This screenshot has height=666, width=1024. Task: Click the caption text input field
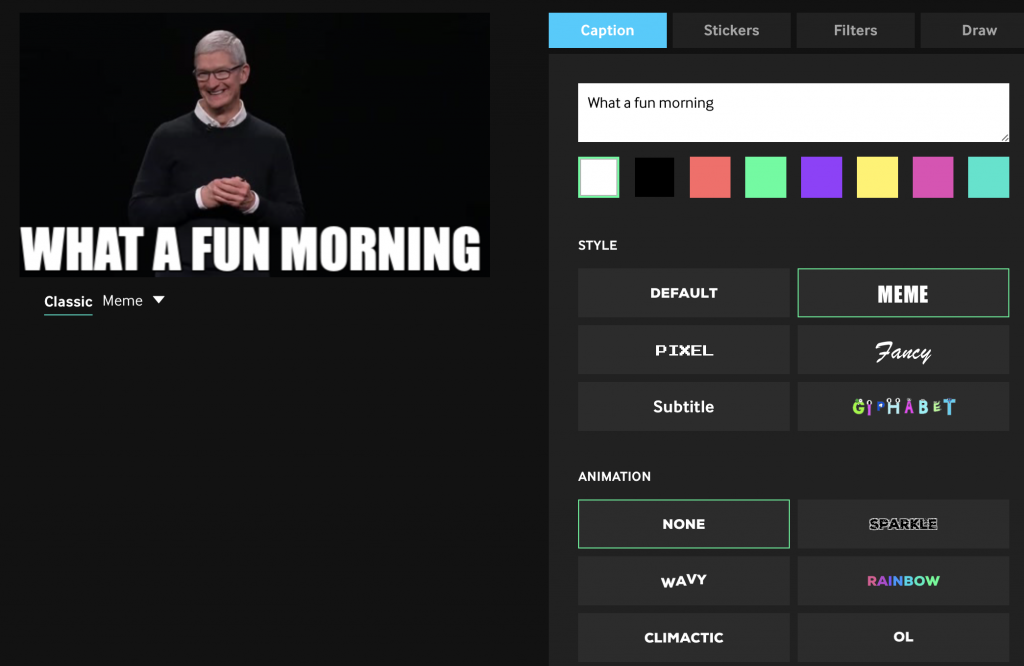[x=793, y=112]
